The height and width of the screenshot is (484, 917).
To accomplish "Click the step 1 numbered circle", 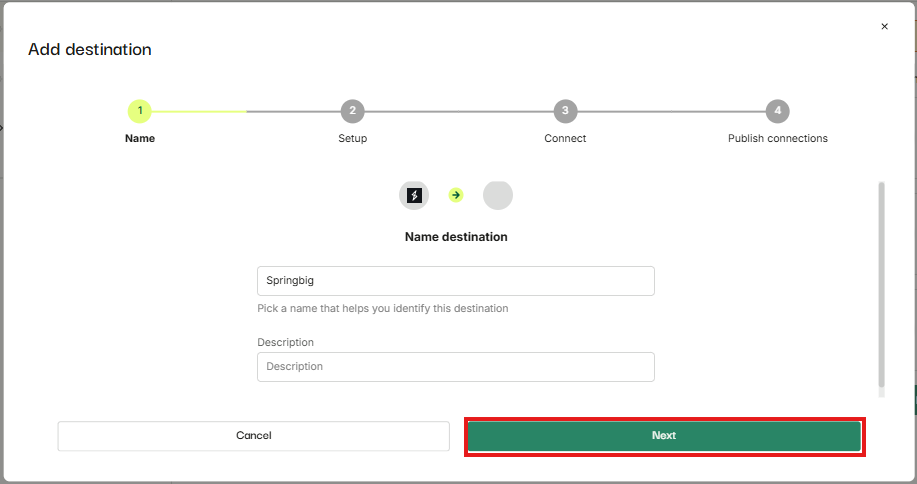I will pos(140,111).
